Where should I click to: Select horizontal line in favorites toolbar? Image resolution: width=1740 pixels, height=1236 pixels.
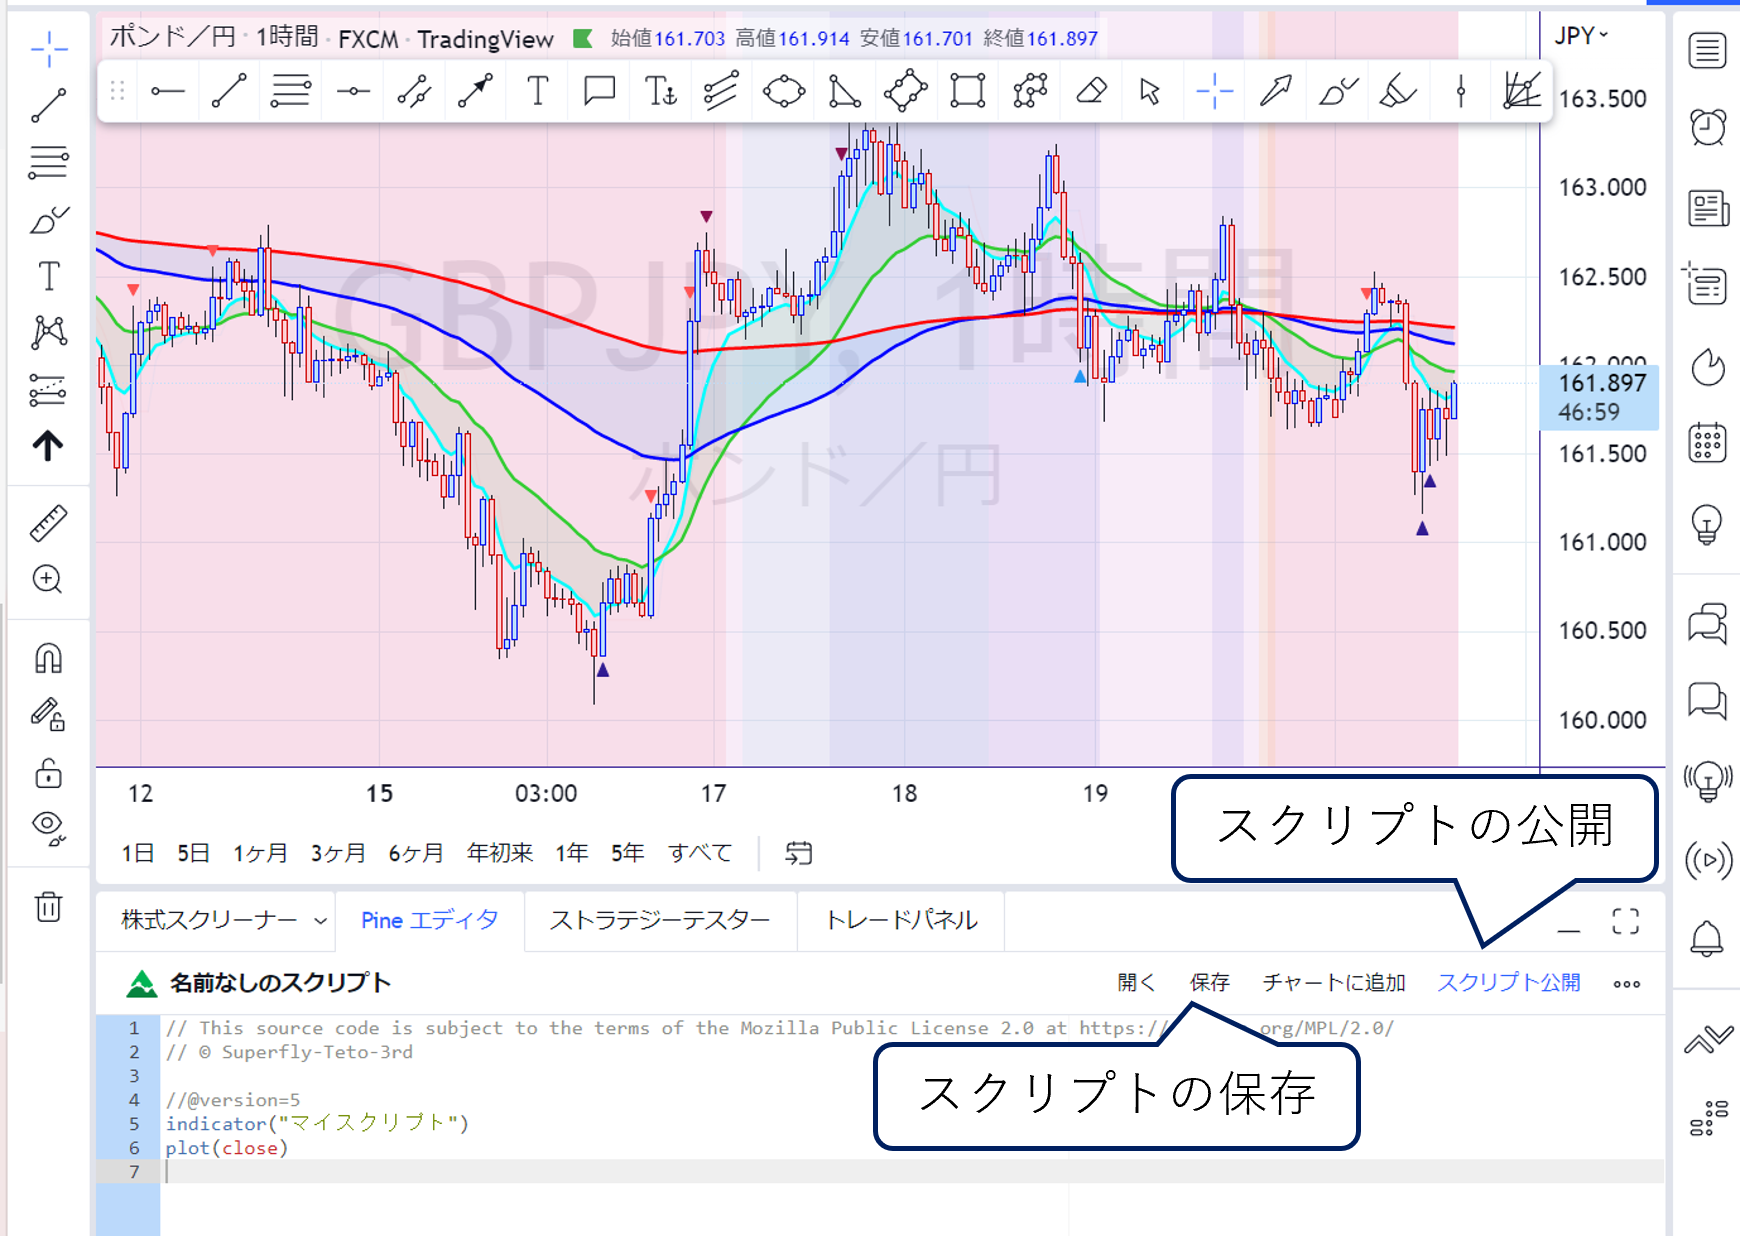point(167,92)
